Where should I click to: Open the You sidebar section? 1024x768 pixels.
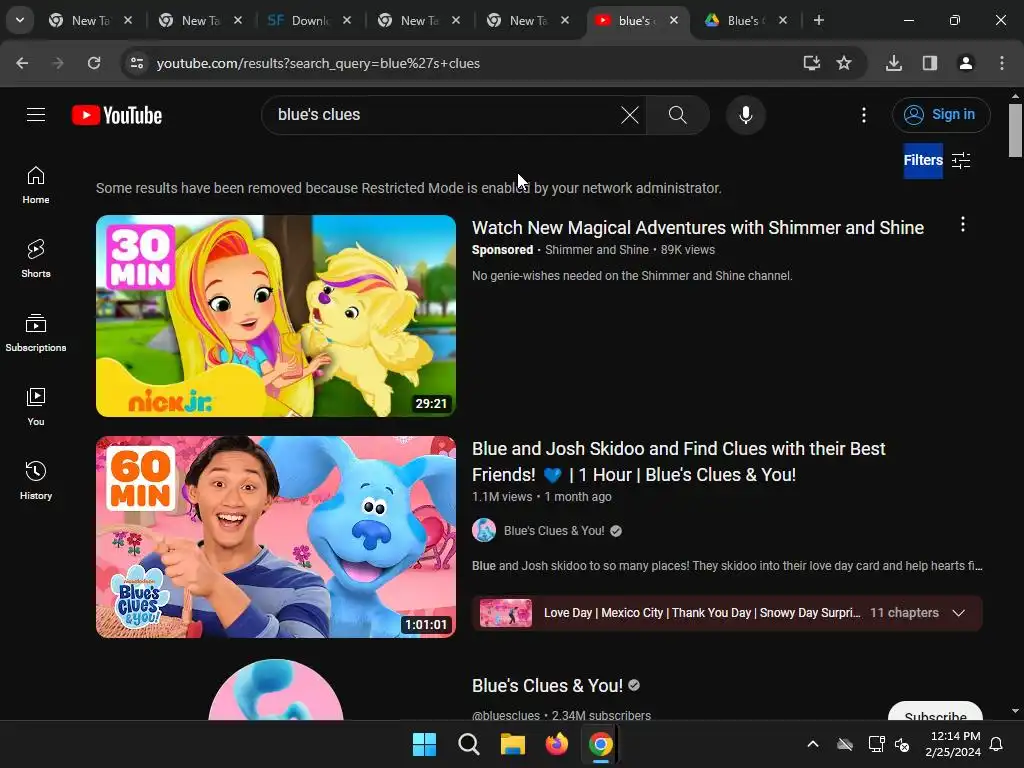tap(36, 406)
